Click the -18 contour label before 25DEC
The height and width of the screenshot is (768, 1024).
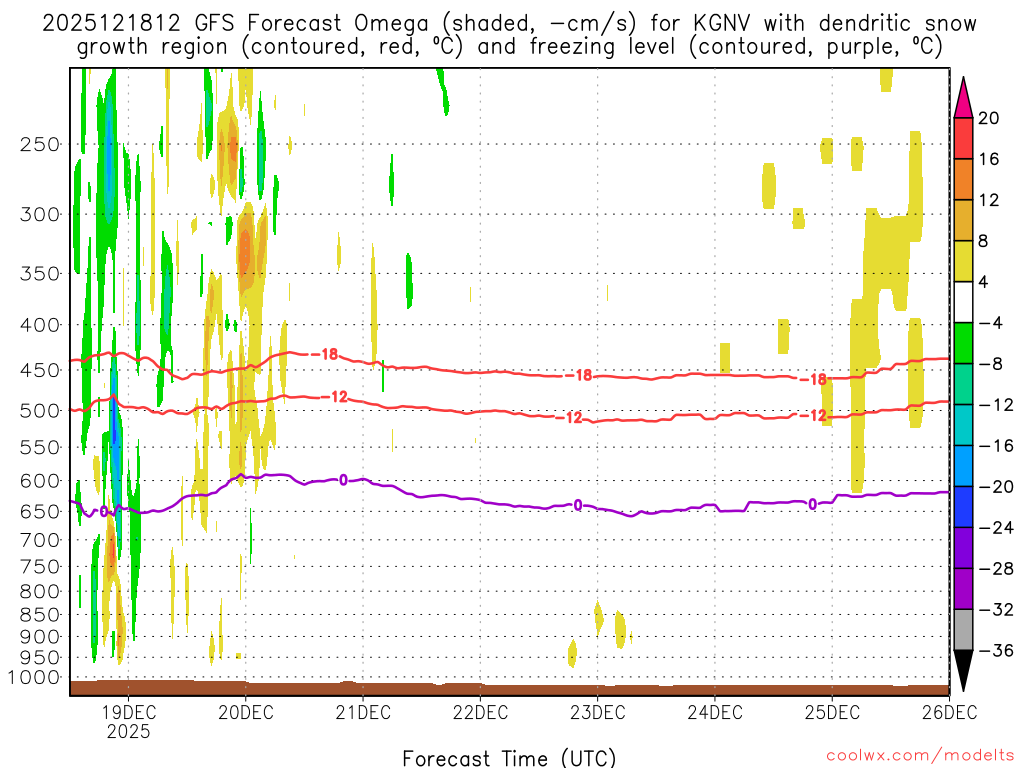click(814, 379)
